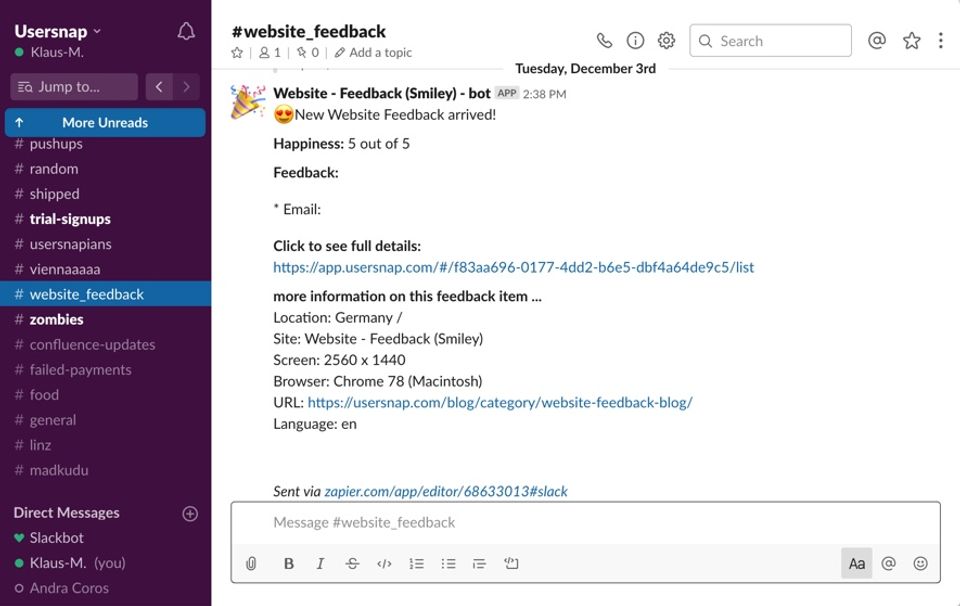Apply blockquote formatting
This screenshot has width=960, height=606.
point(479,564)
